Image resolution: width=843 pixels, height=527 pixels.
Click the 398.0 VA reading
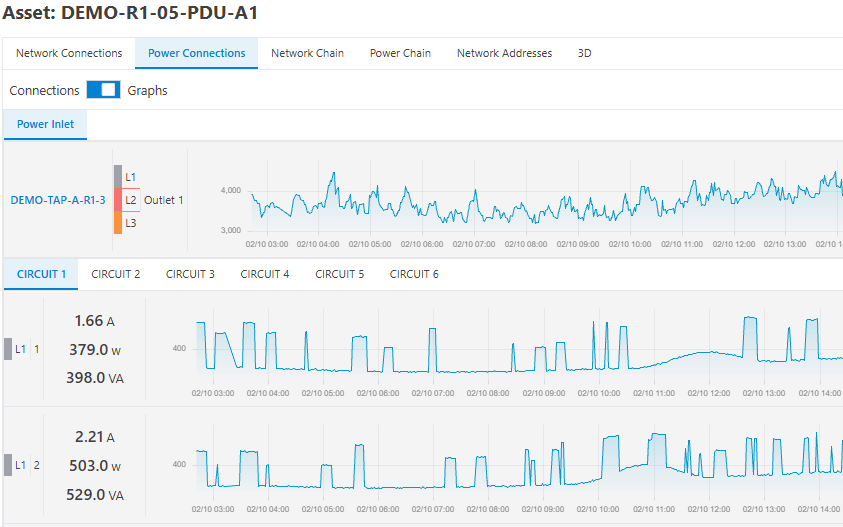click(95, 378)
